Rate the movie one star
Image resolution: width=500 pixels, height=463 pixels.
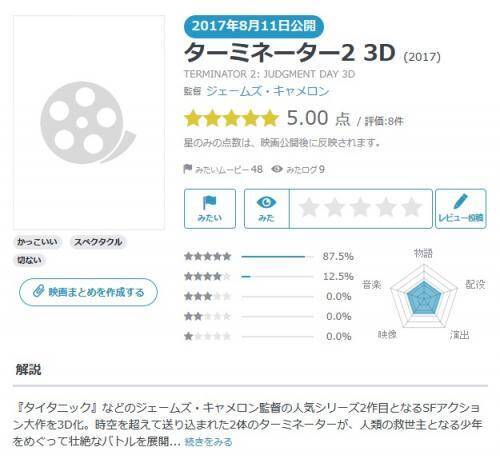309,207
